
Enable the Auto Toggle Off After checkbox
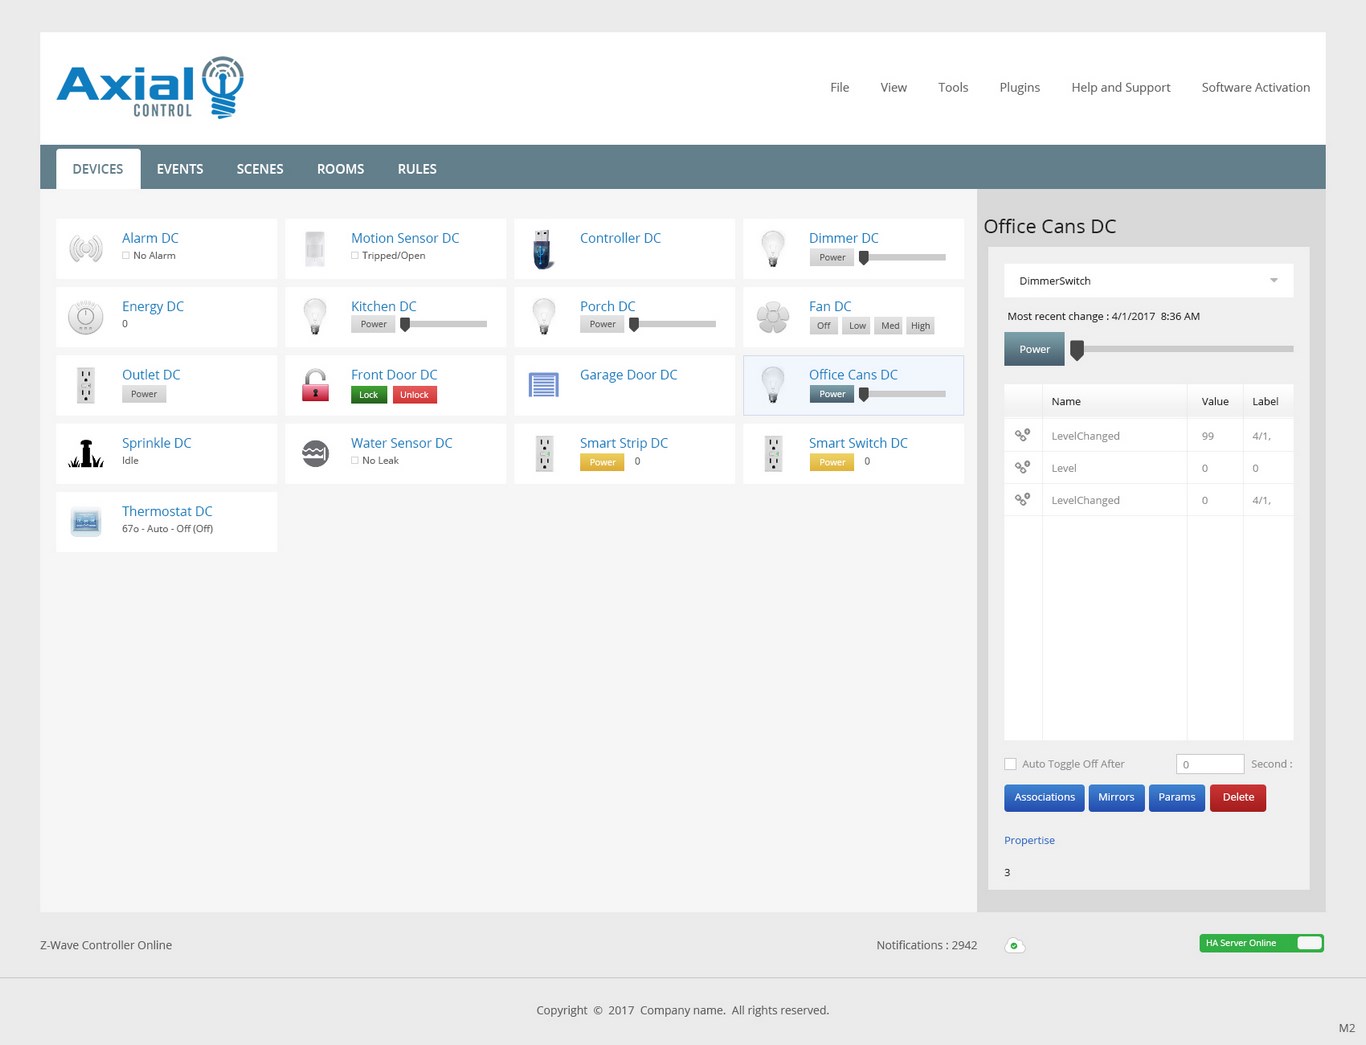pos(1010,764)
